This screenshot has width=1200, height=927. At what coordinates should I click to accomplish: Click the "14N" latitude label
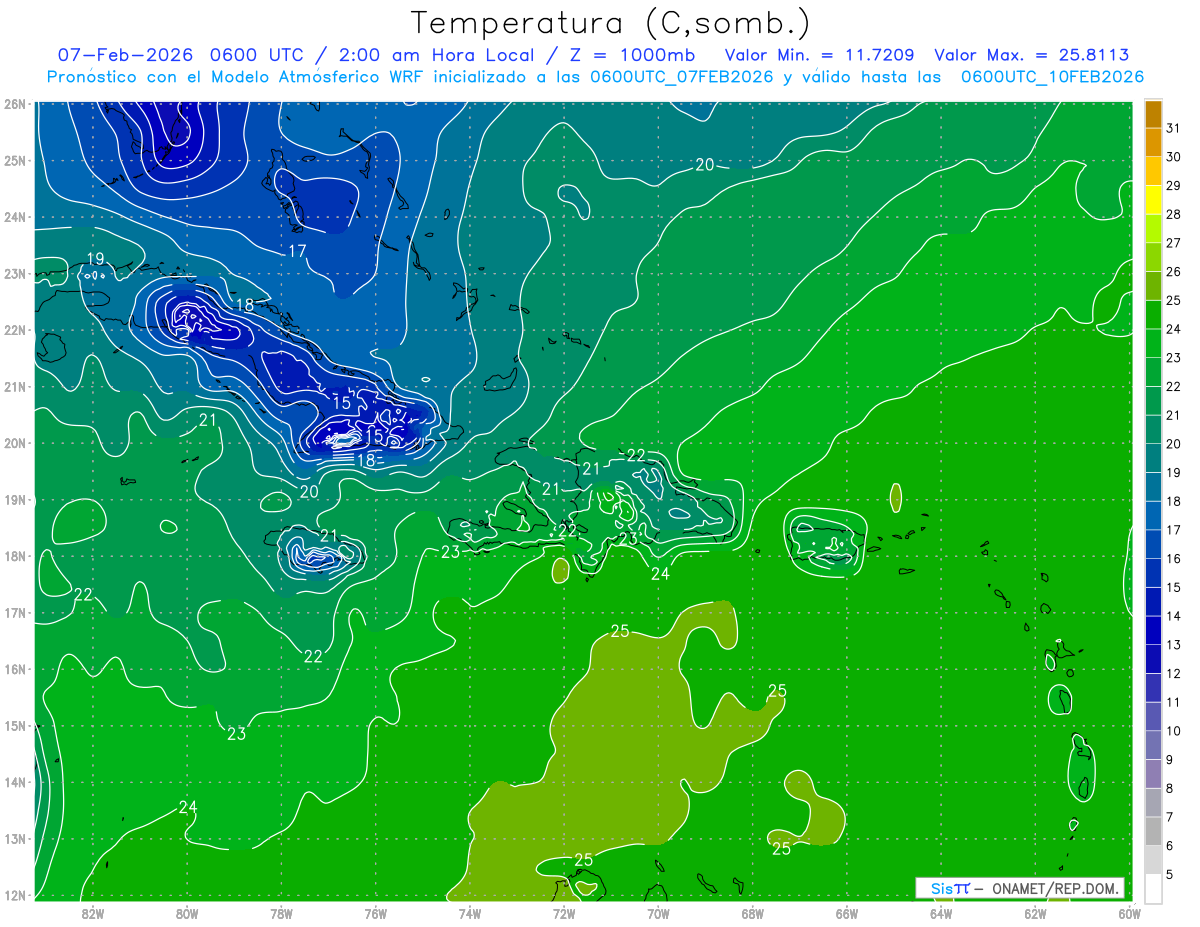coord(14,782)
